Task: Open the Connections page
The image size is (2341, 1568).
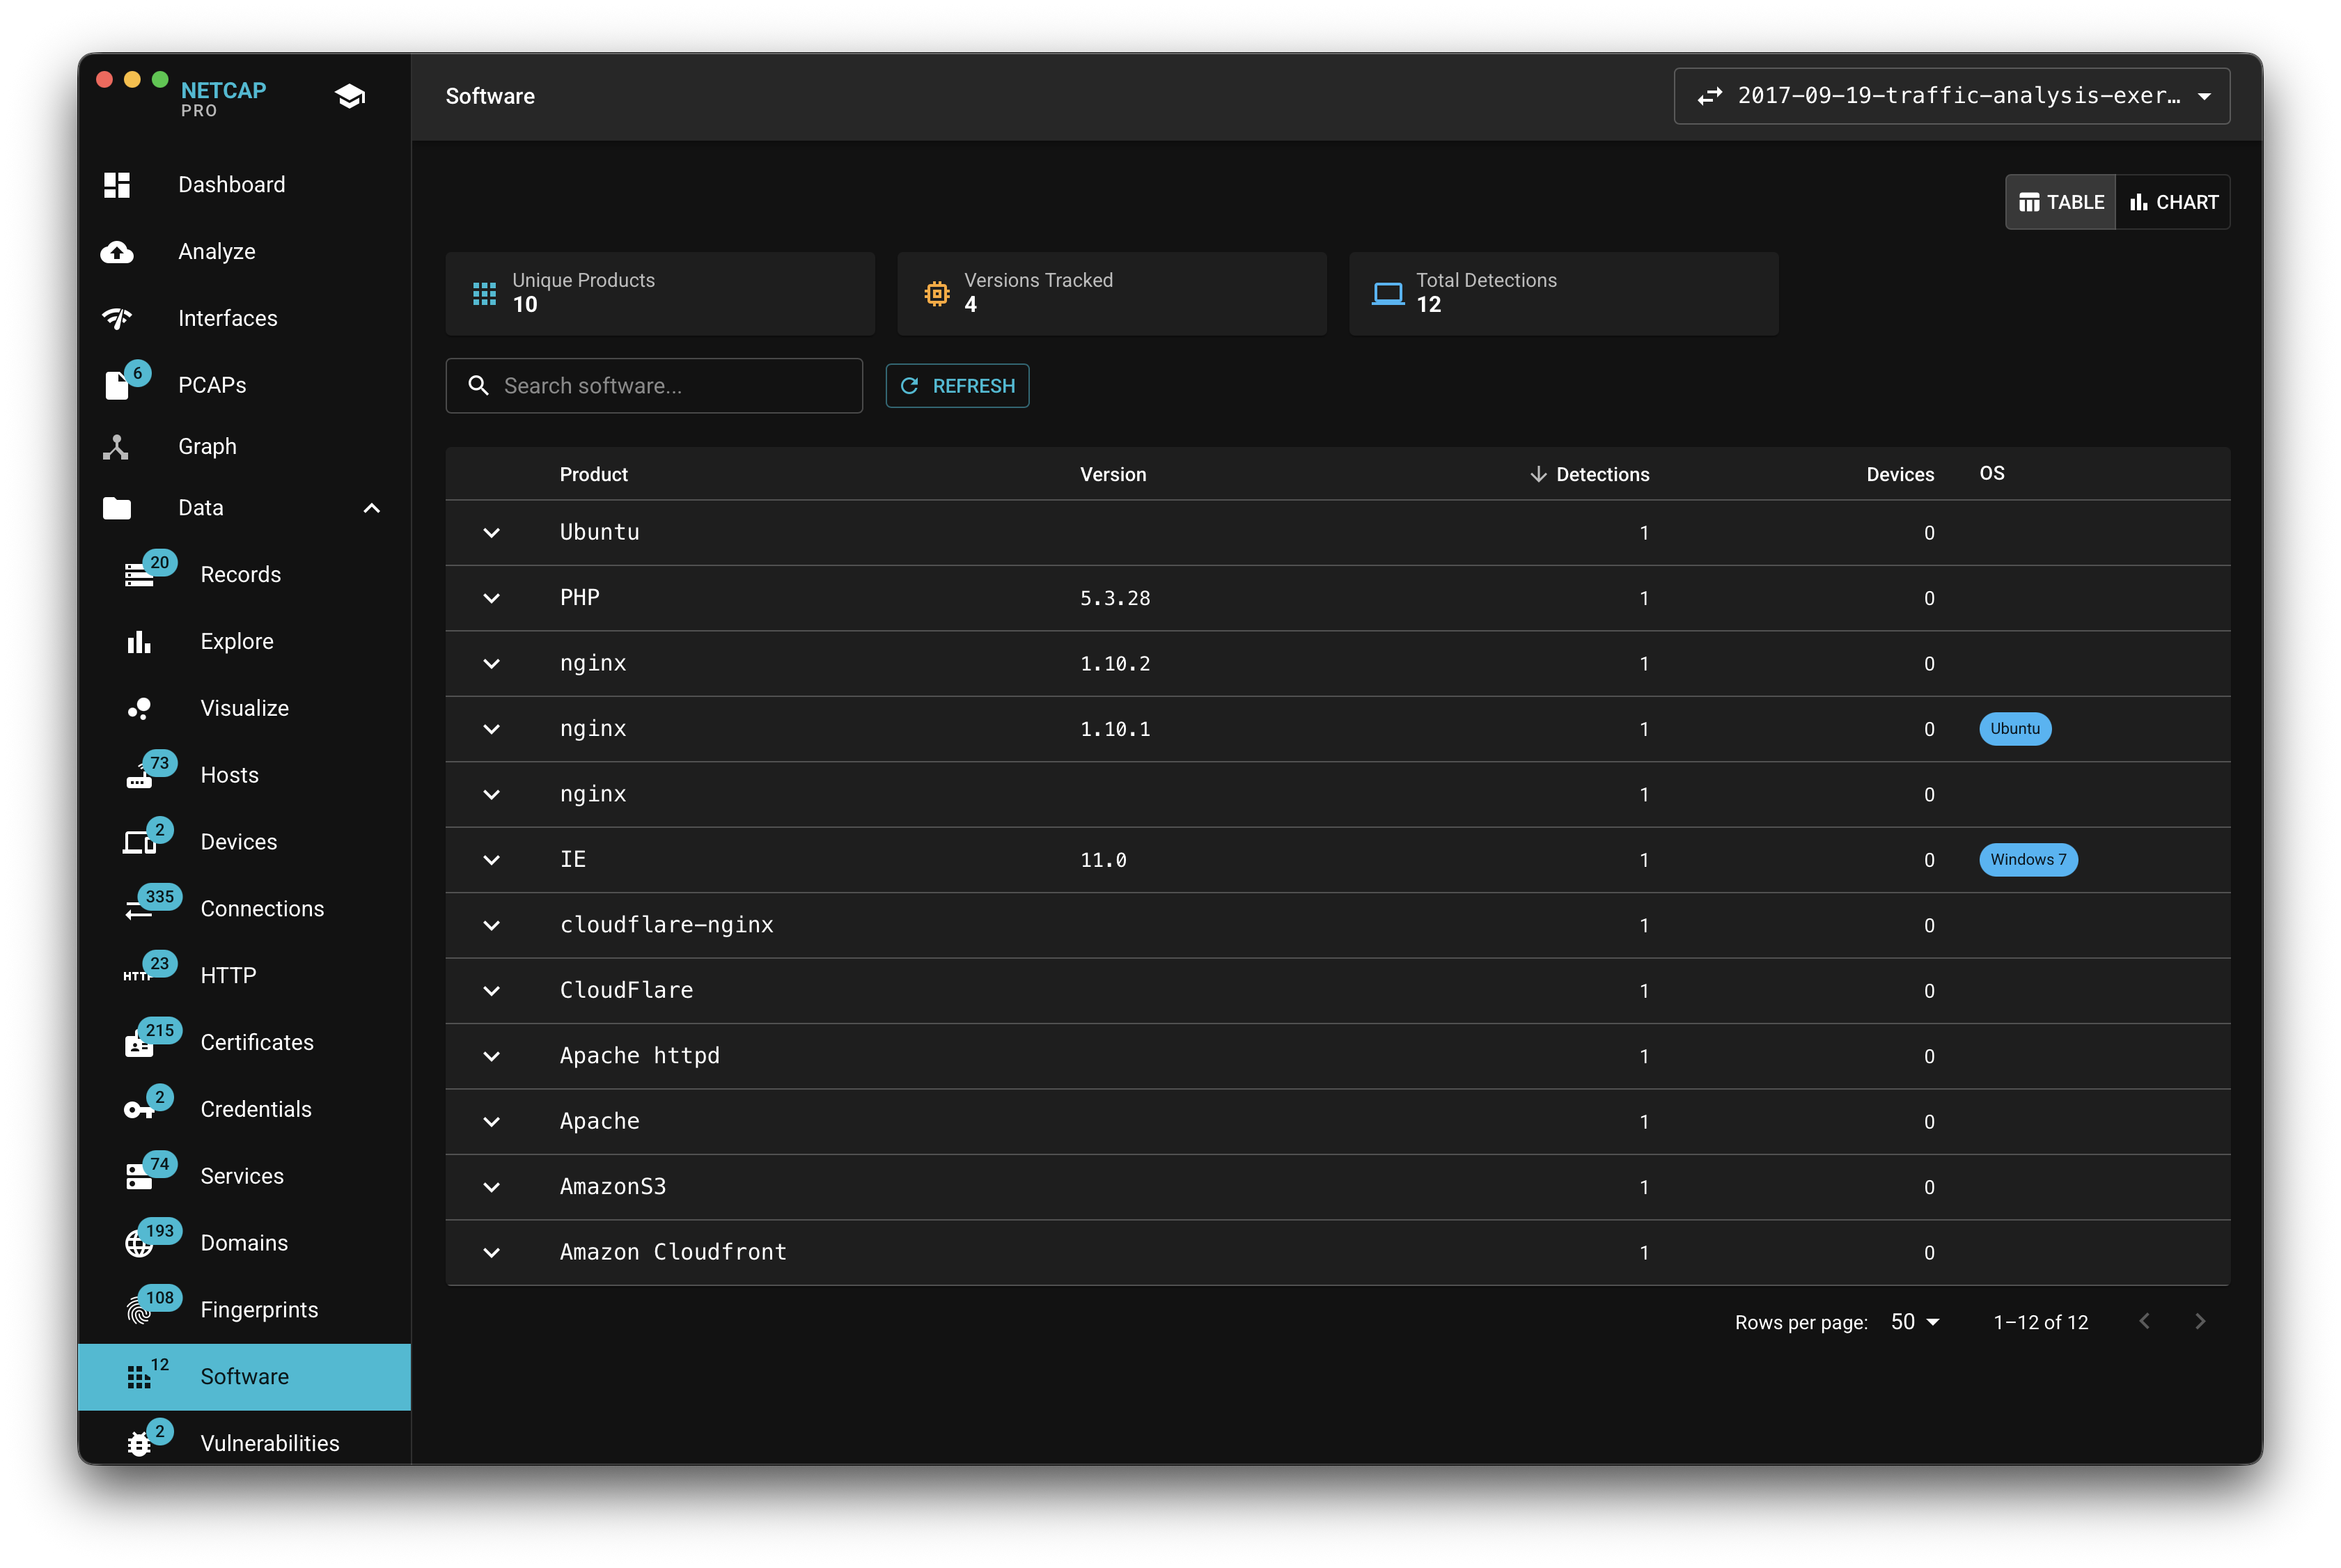Action: click(245, 908)
